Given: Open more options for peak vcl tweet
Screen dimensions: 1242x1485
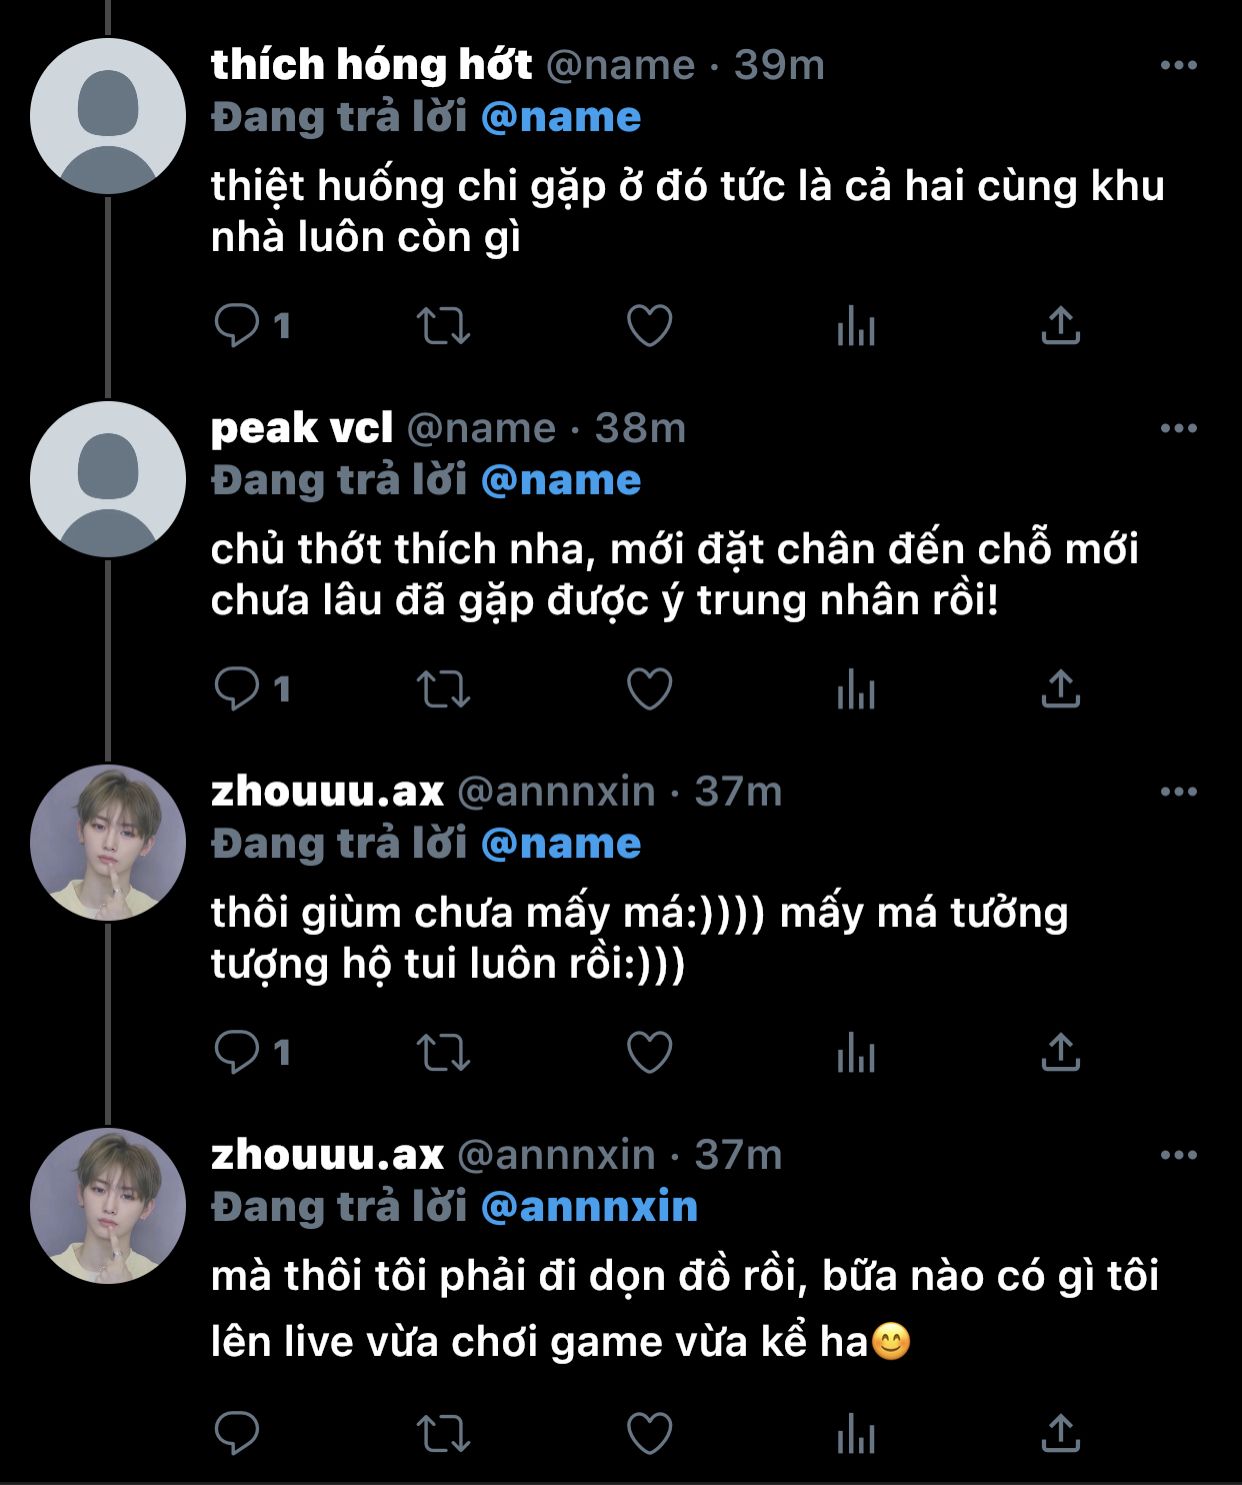Looking at the screenshot, I should coord(1179,428).
